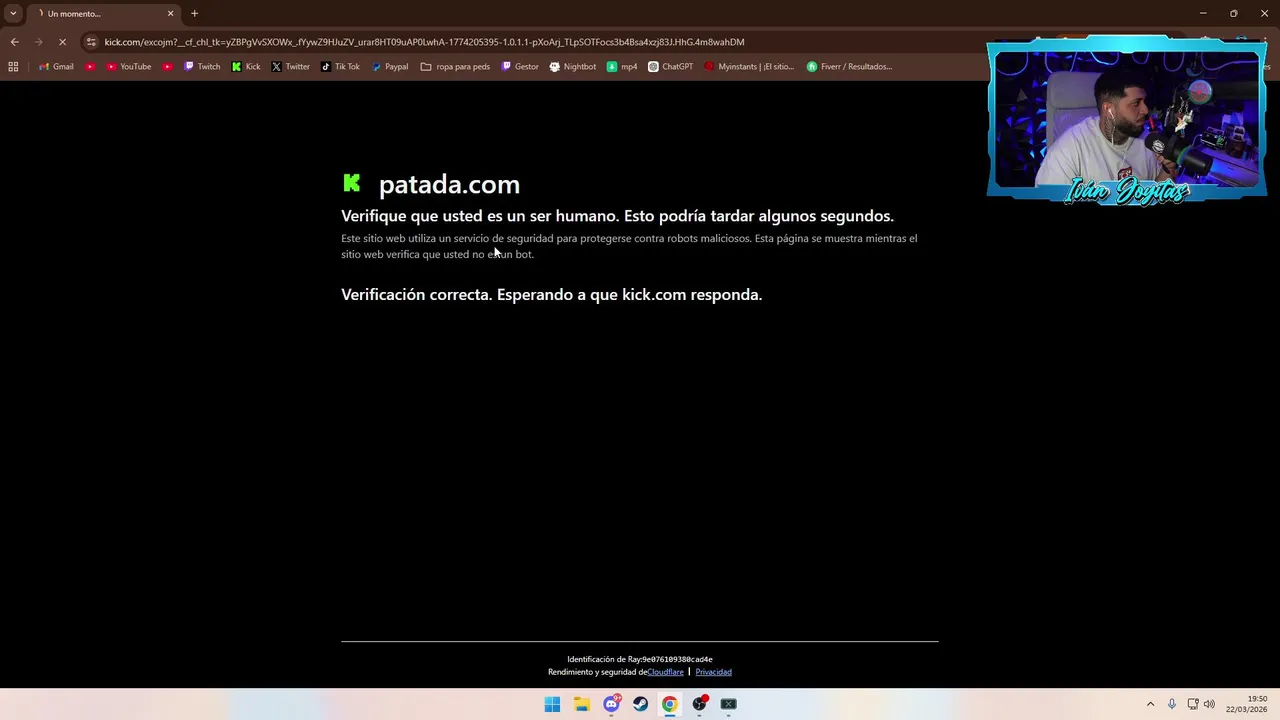The height and width of the screenshot is (720, 1280).
Task: Open the Twitter bookmark
Action: 291,67
